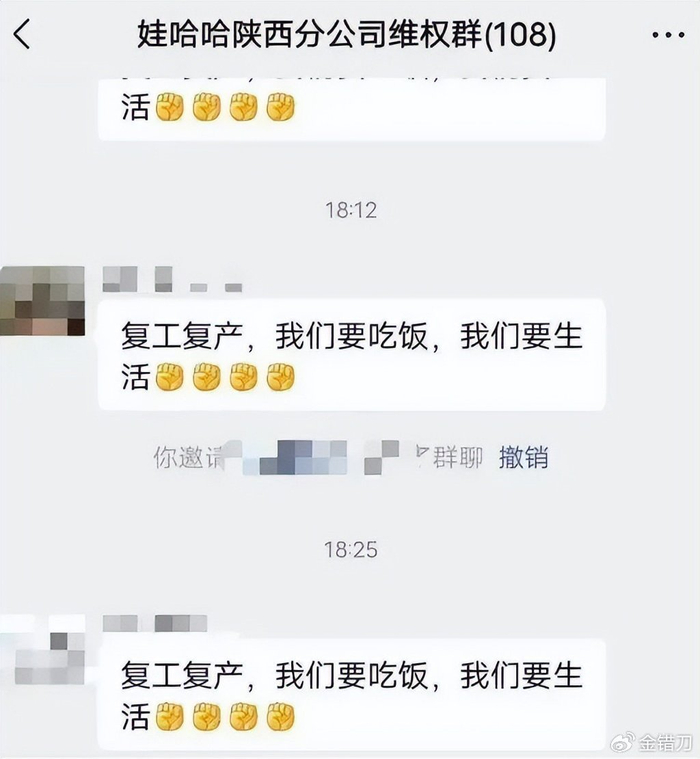Select the 18:12 message bubble starting 复工复产
The image size is (700, 759).
pyautogui.click(x=352, y=355)
